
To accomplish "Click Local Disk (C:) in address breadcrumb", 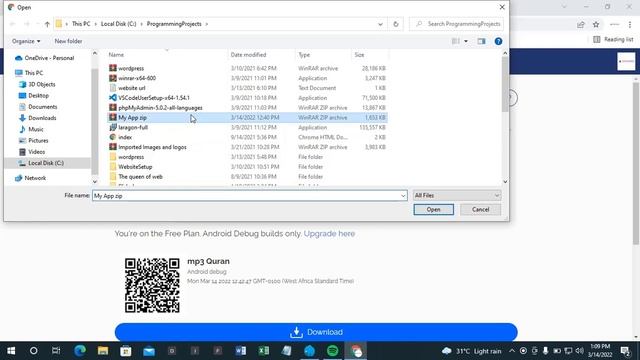I will click(x=118, y=24).
